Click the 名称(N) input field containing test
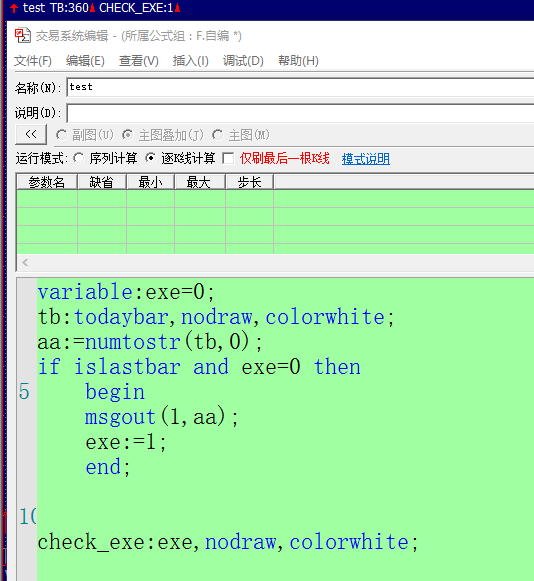This screenshot has width=534, height=581. [x=300, y=87]
